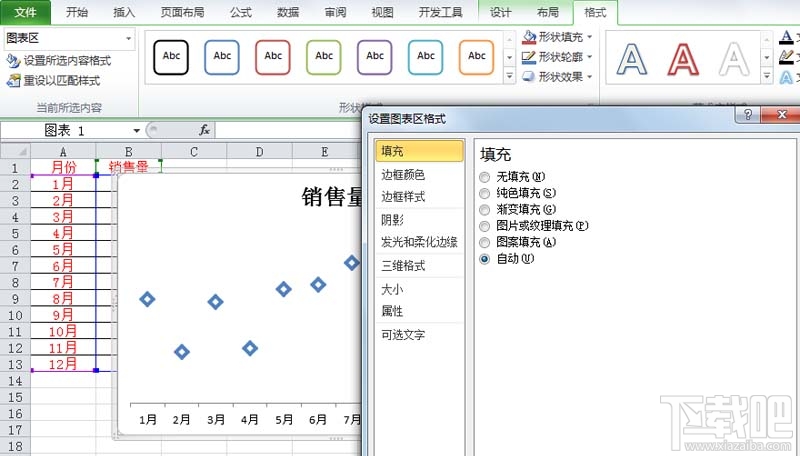The image size is (800, 456).
Task: Click the 设置所选内容格式 icon
Action: [13, 61]
